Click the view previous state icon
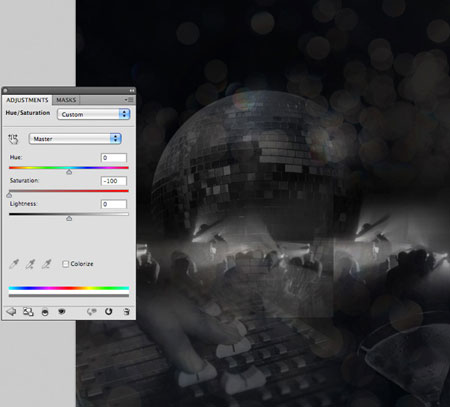 (91, 312)
